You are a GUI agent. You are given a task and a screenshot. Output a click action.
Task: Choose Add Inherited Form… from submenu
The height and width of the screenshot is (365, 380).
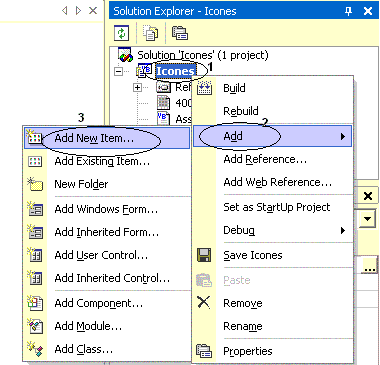click(107, 232)
